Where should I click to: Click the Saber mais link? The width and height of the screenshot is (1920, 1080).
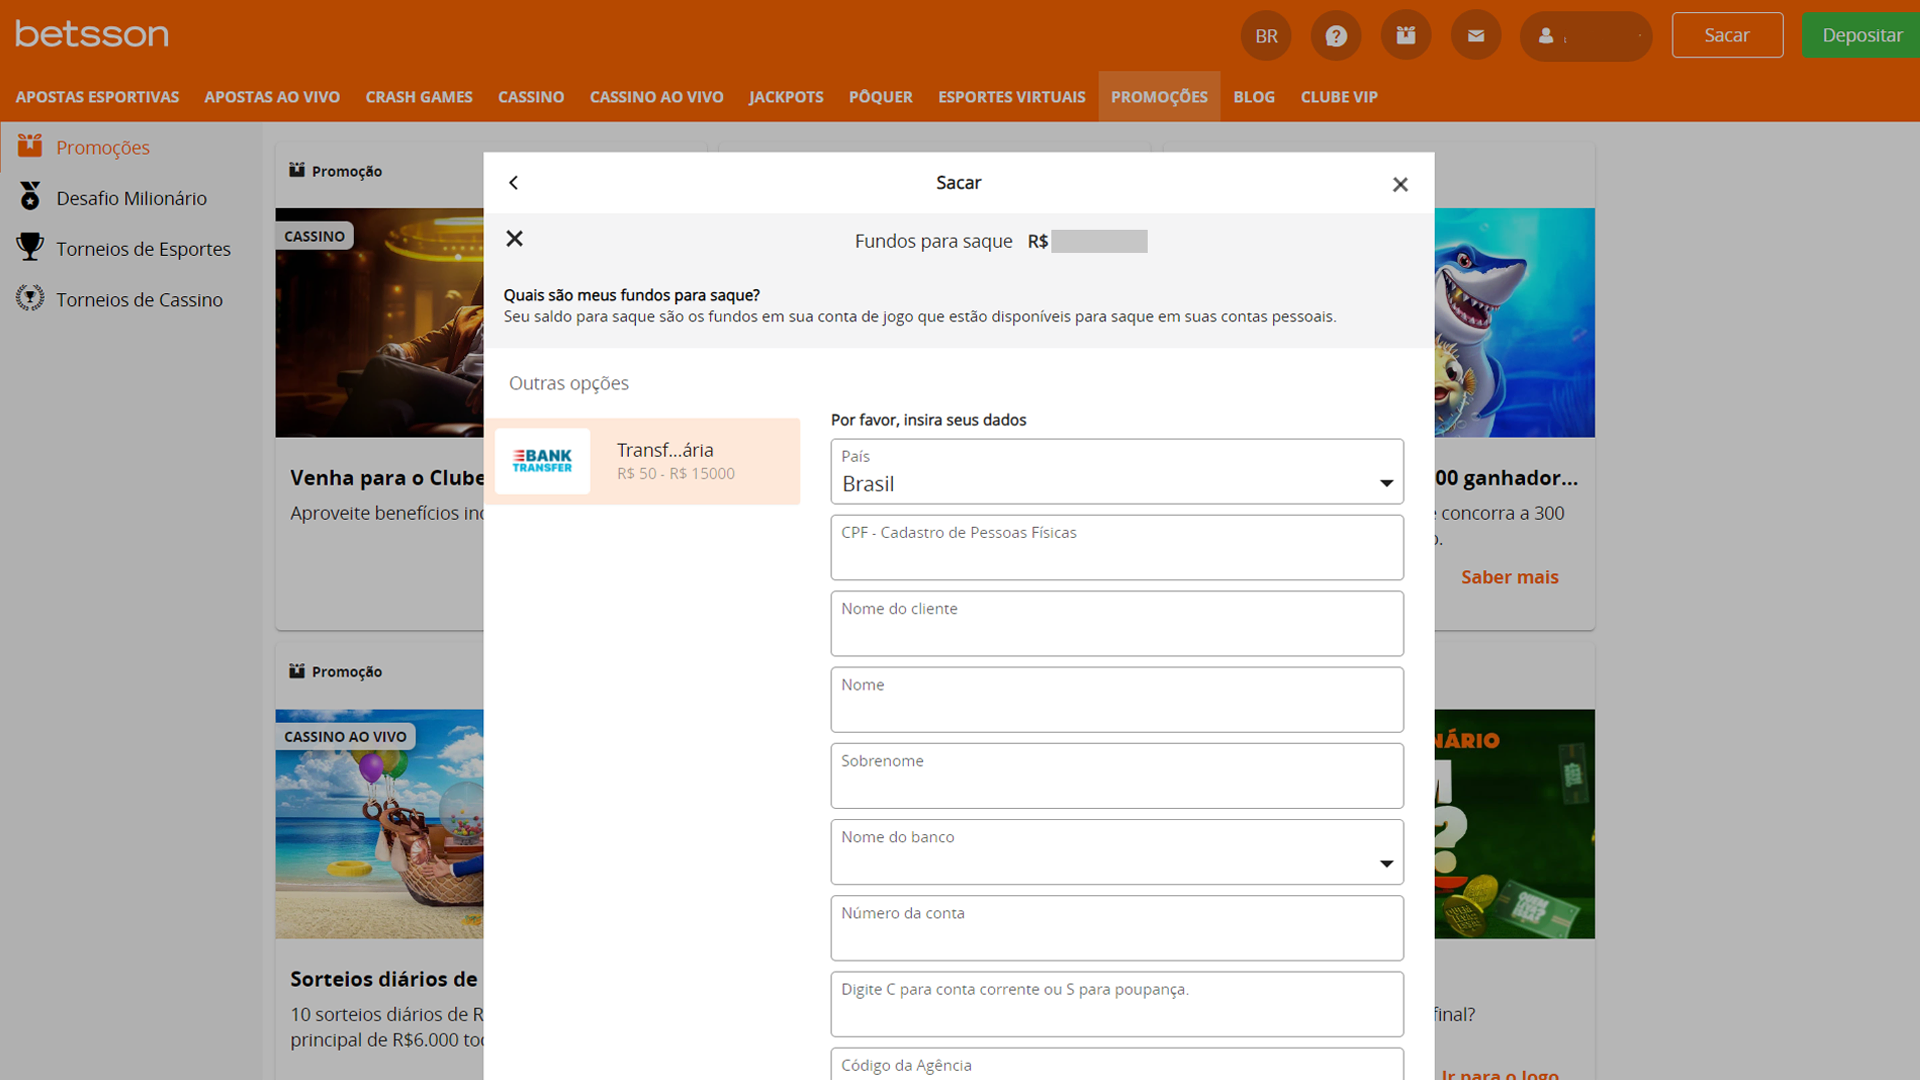(x=1509, y=577)
